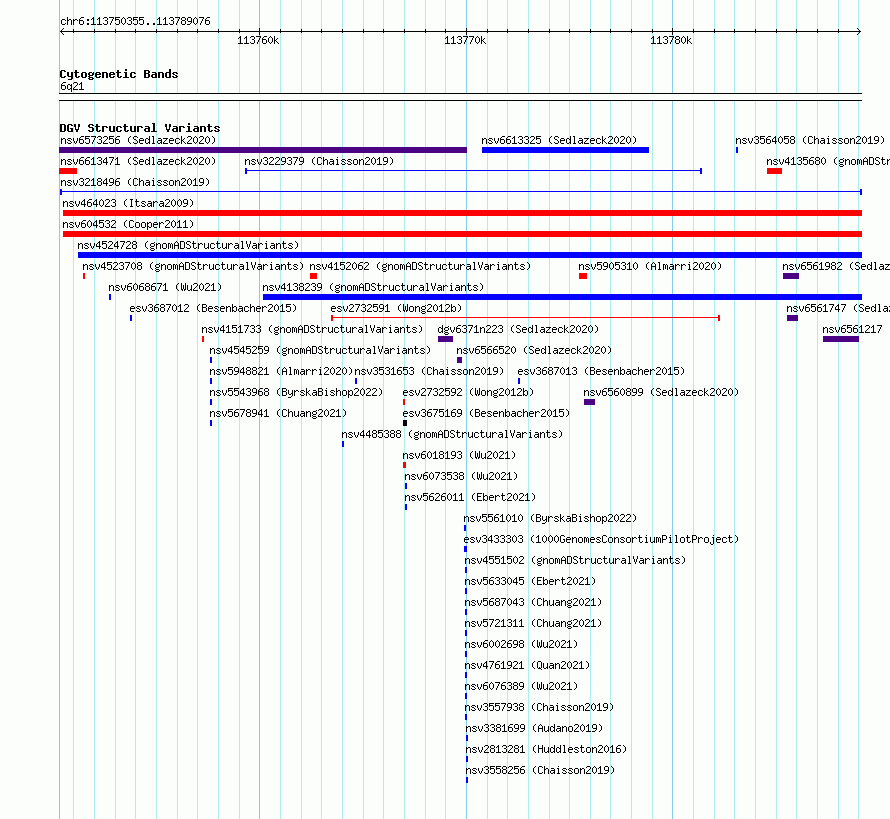Select nsv4485388 (gnomADStructuralVariants) label
The image size is (890, 819).
(x=452, y=434)
